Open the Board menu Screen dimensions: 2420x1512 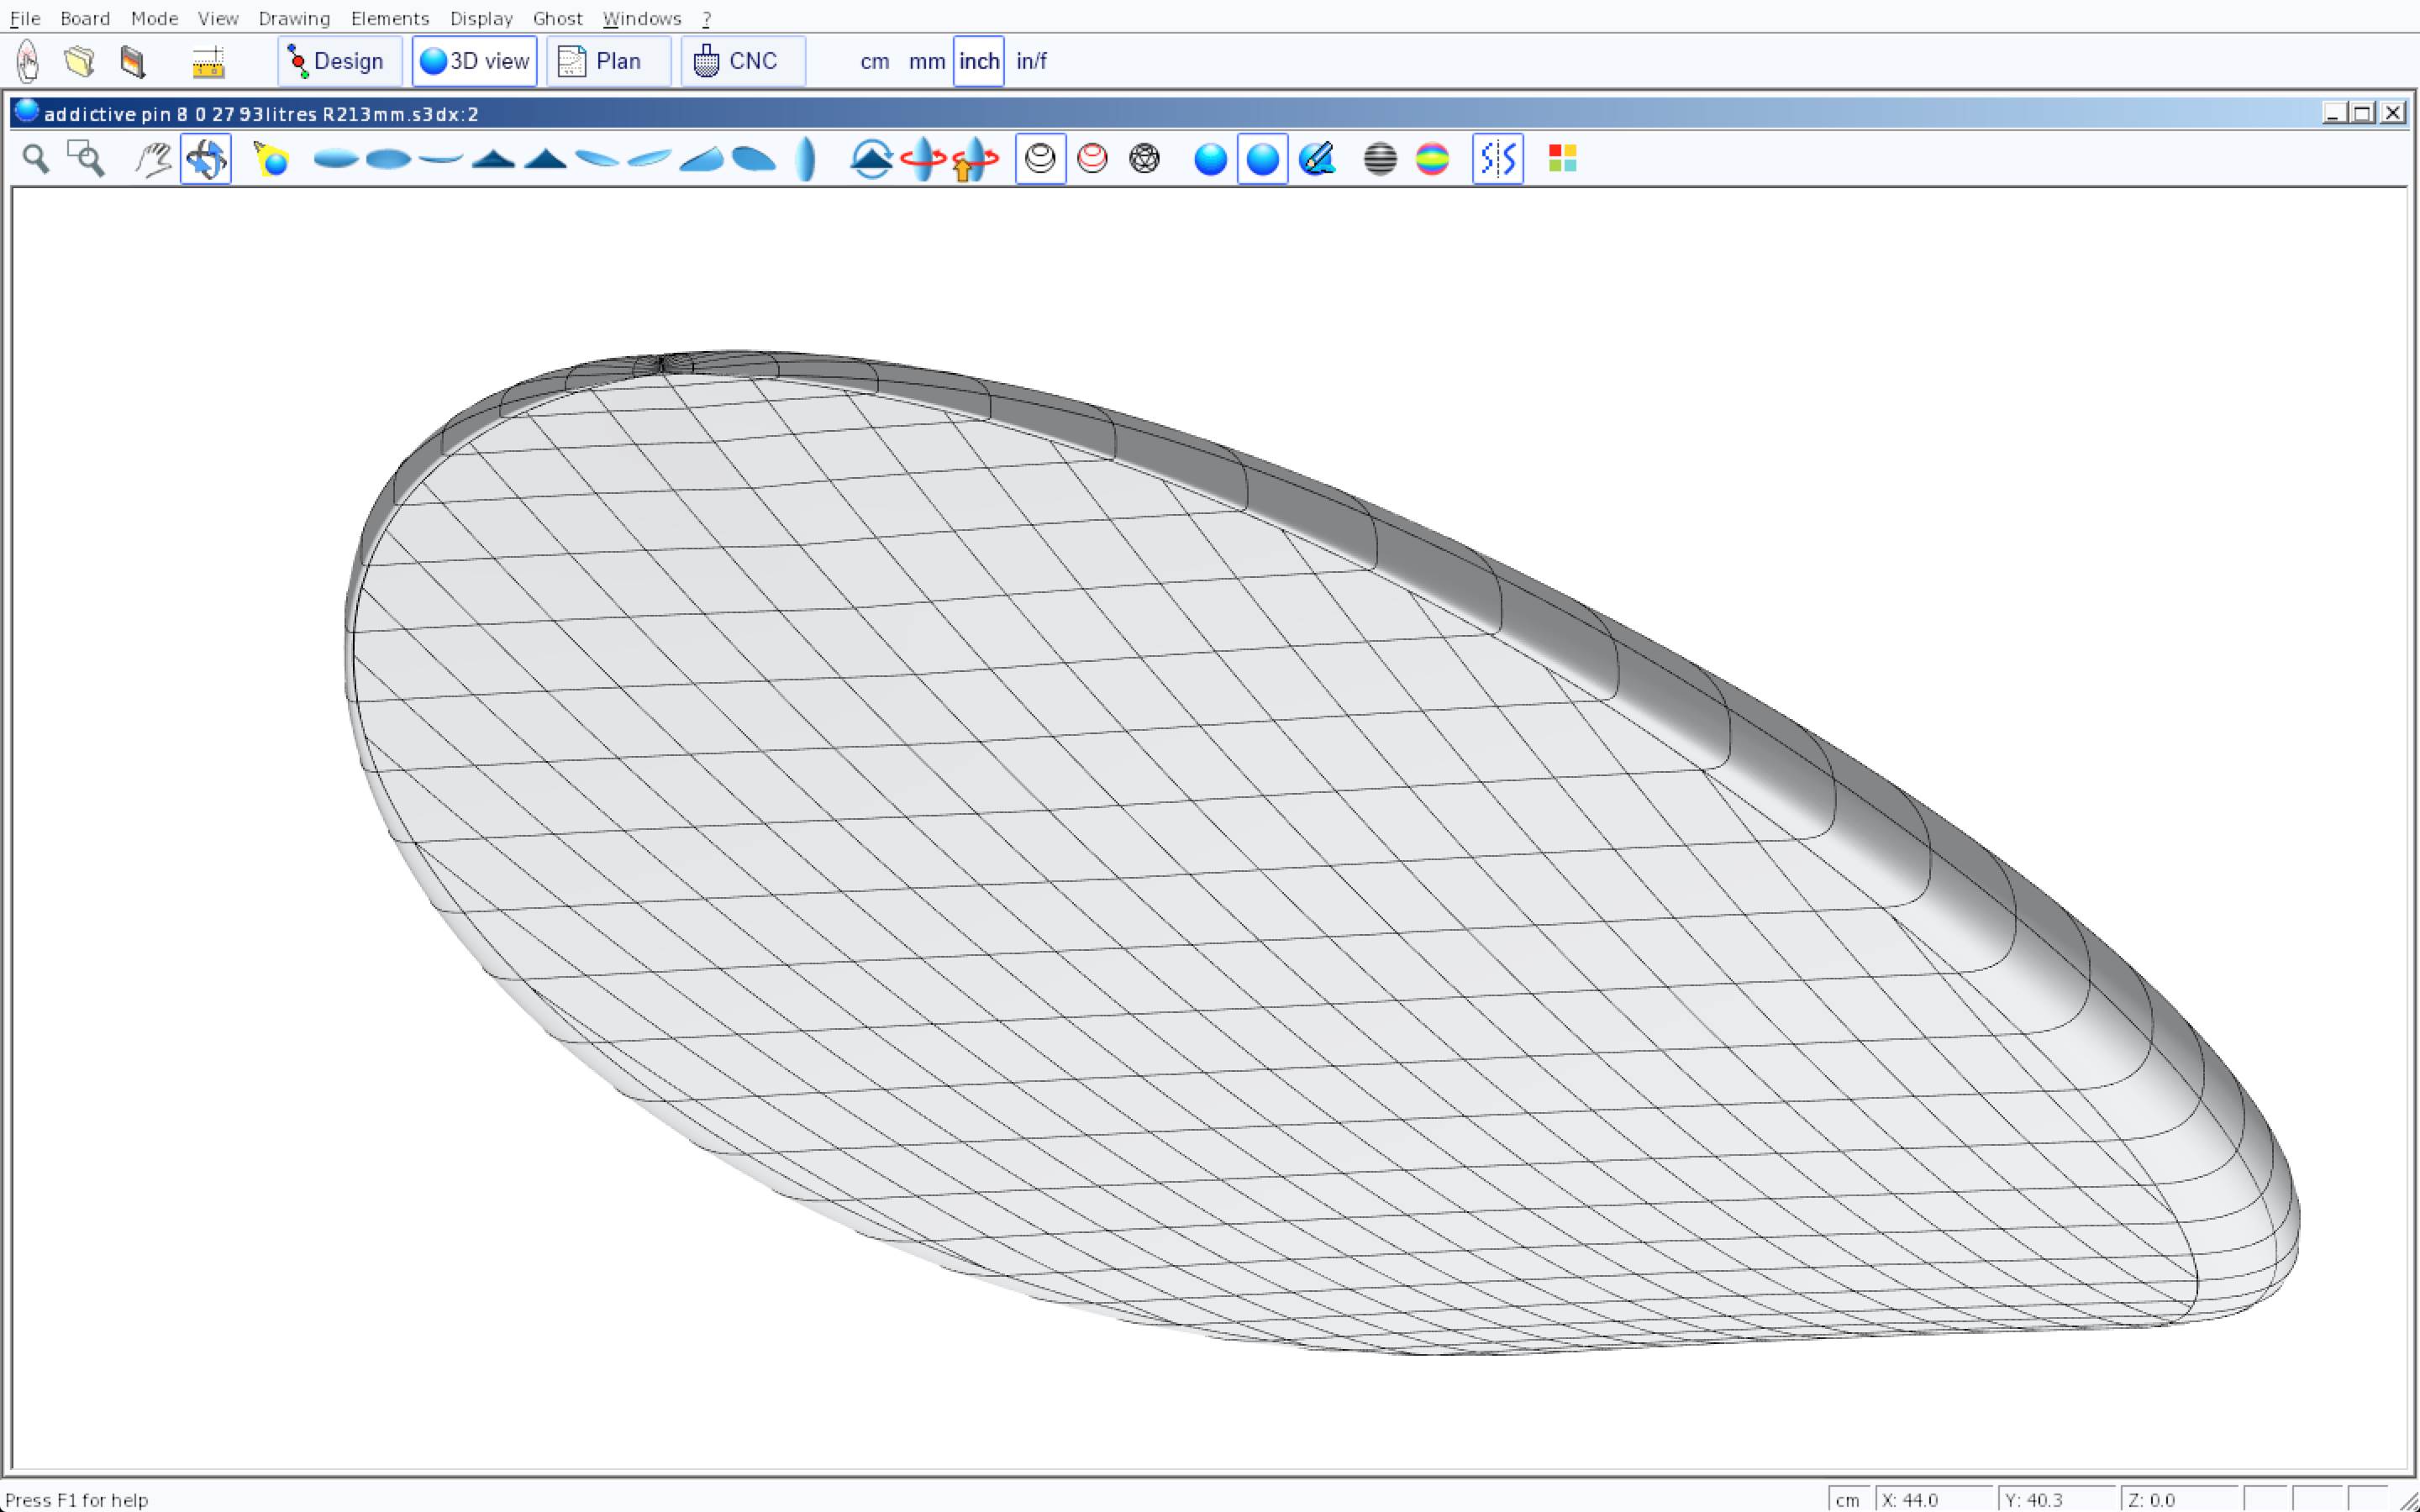point(85,18)
